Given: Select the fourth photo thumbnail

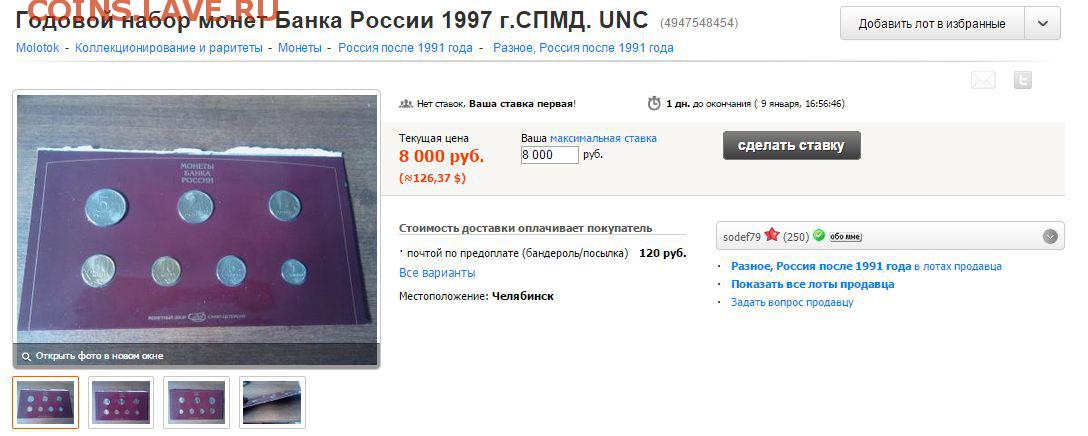Looking at the screenshot, I should 272,402.
